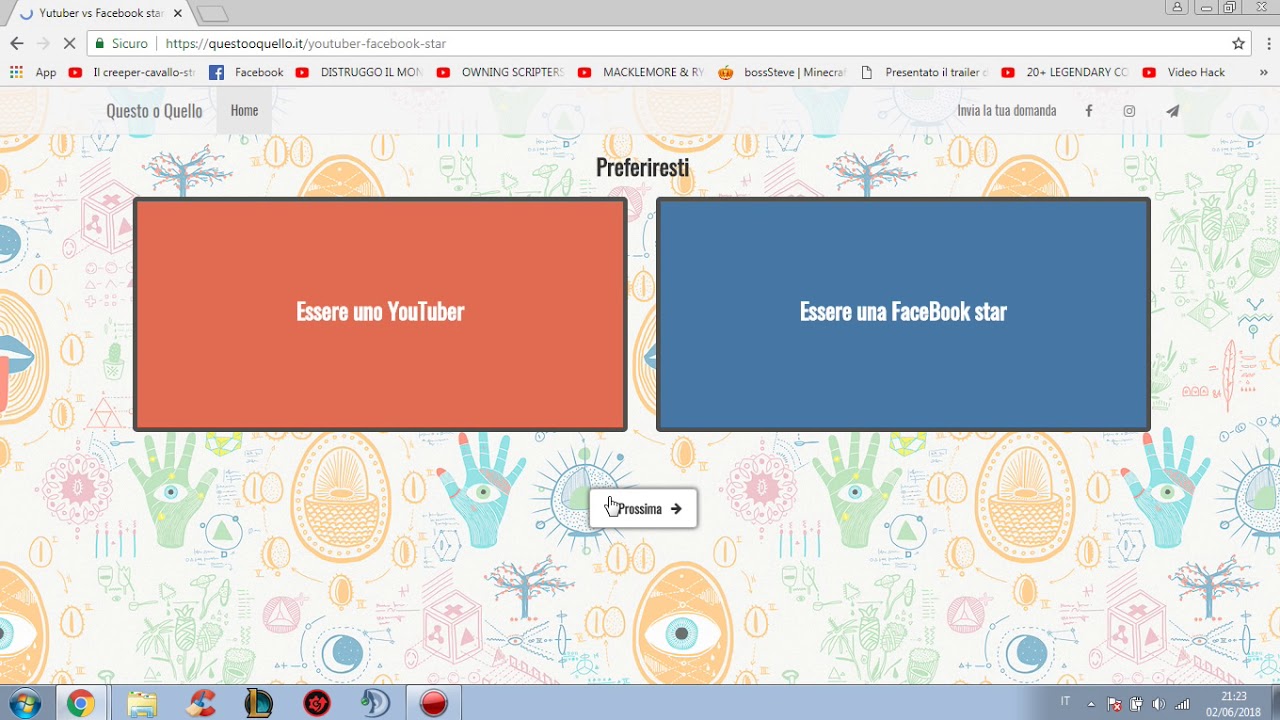This screenshot has height=720, width=1280.
Task: Open the Home navigation item
Action: 244,111
